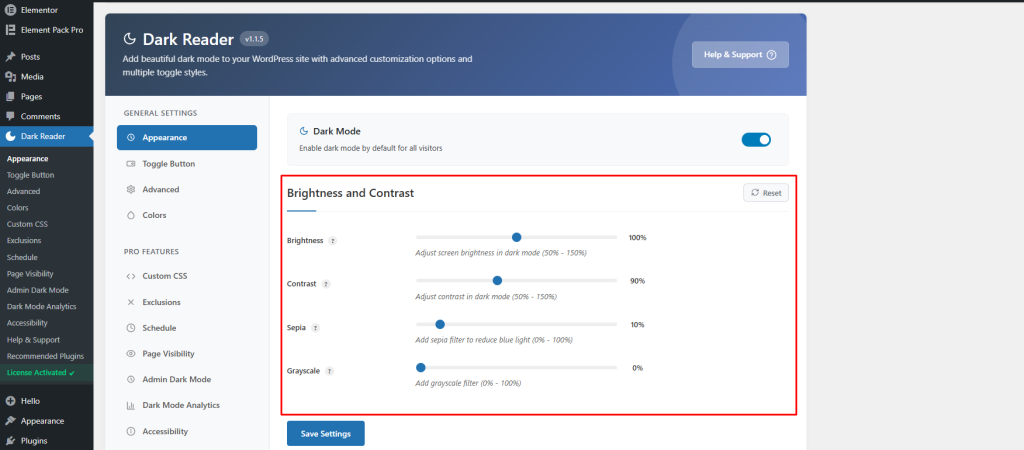Open the Custom CSS pro tab
1024x450 pixels.
point(187,276)
